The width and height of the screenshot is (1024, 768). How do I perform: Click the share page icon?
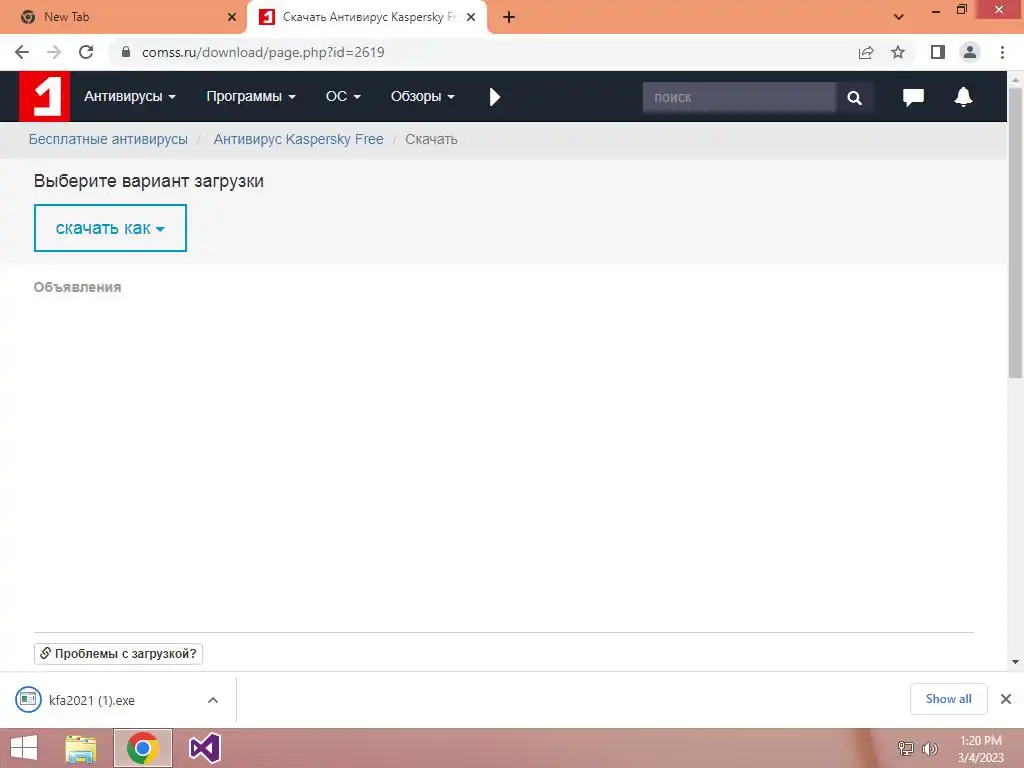(866, 52)
